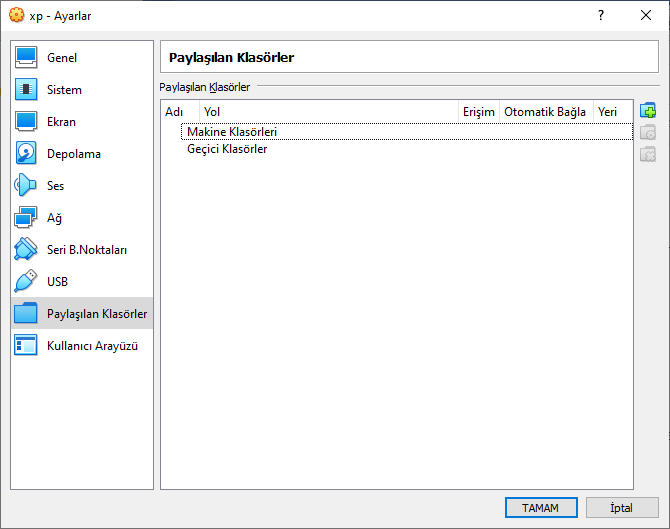This screenshot has width=670, height=529.
Task: Select the Paylaşılan Klasörler folder icon
Action: tap(26, 313)
